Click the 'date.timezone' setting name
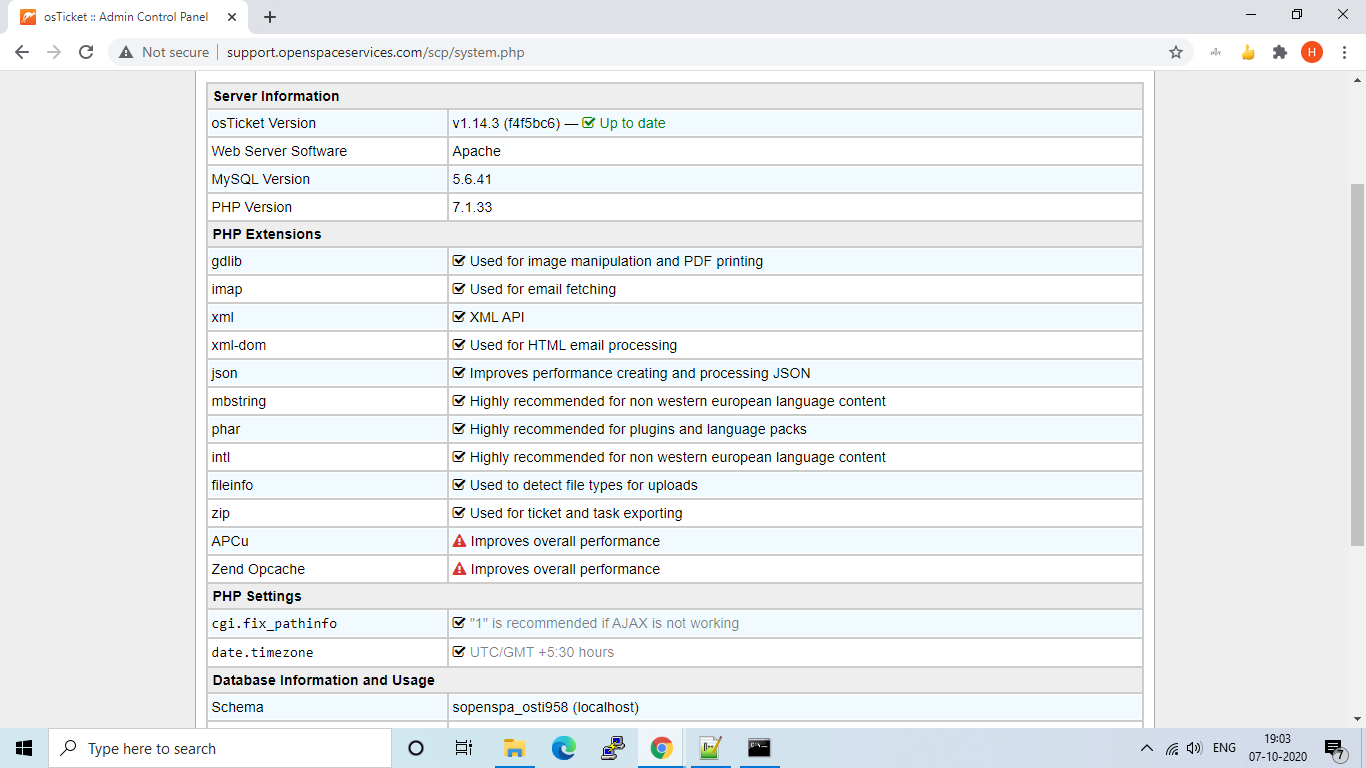This screenshot has height=768, width=1366. 262,652
